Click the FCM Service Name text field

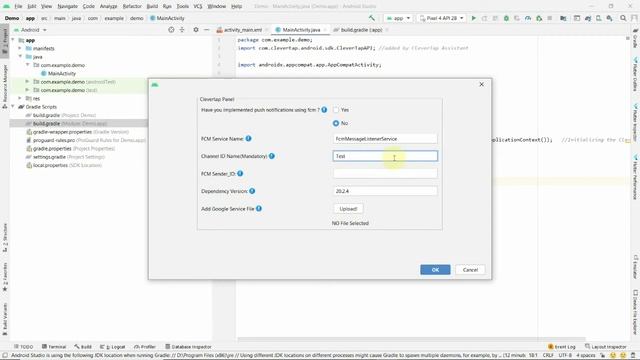coord(385,139)
